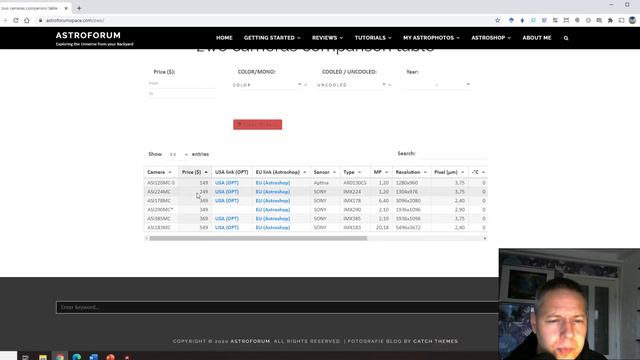Open the COOLED / UNCOOLED dropdown
The width and height of the screenshot is (640, 360).
coord(354,85)
